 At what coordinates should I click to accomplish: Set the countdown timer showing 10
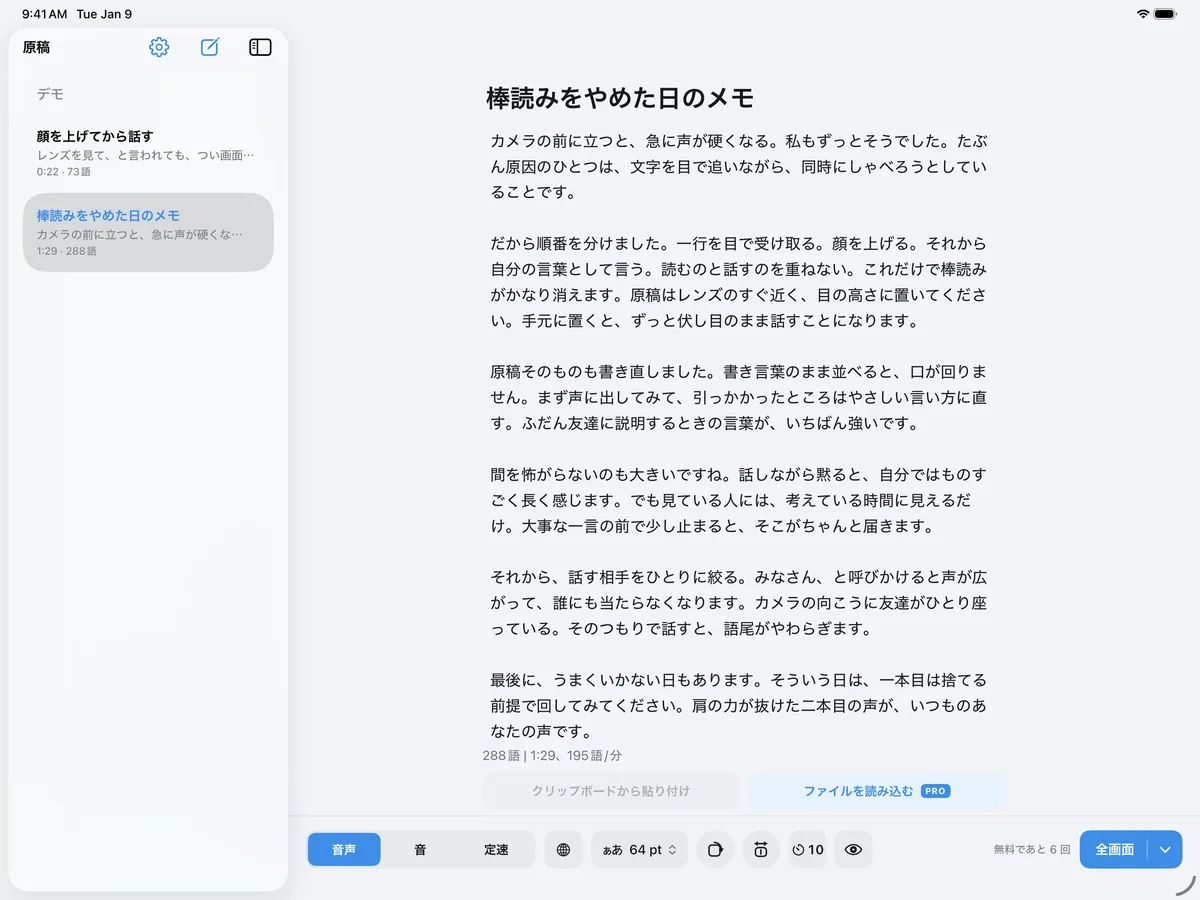click(807, 850)
